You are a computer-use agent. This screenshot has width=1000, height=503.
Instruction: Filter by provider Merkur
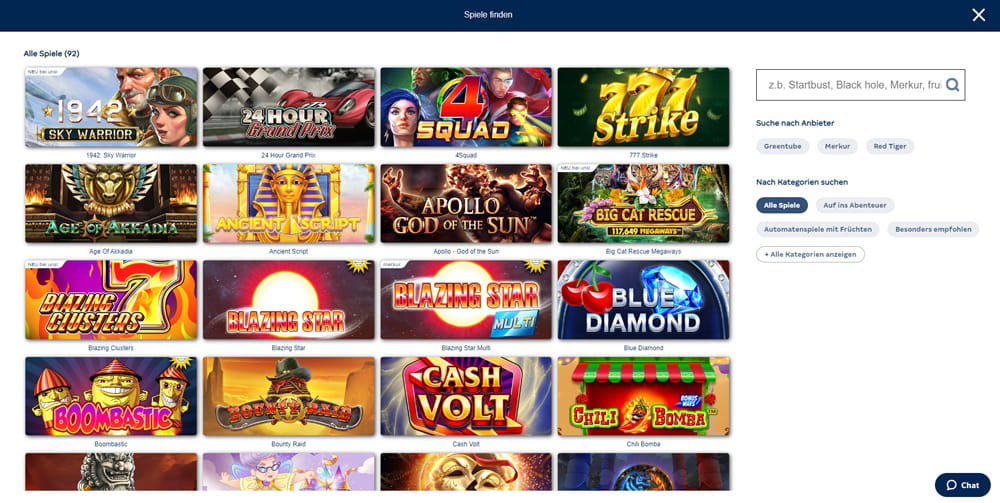point(837,147)
